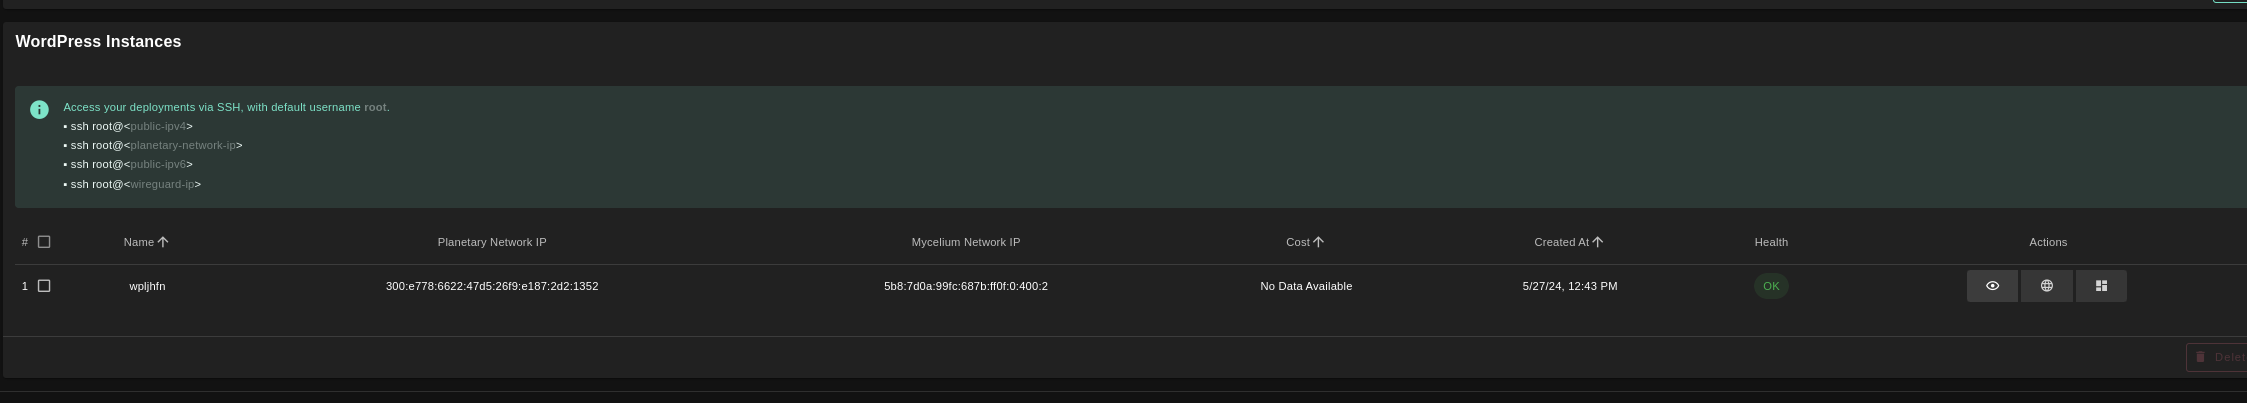The width and height of the screenshot is (2247, 403).
Task: Check the box for row wpljhfn
Action: pos(44,286)
